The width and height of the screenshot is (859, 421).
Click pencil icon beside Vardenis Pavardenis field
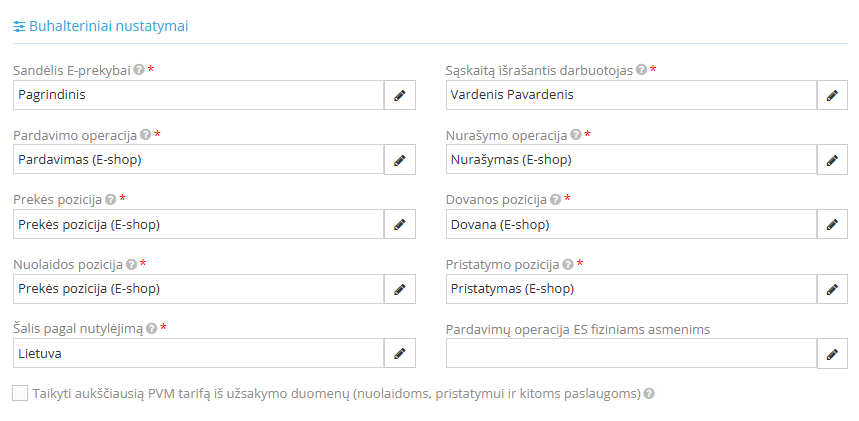click(x=832, y=95)
